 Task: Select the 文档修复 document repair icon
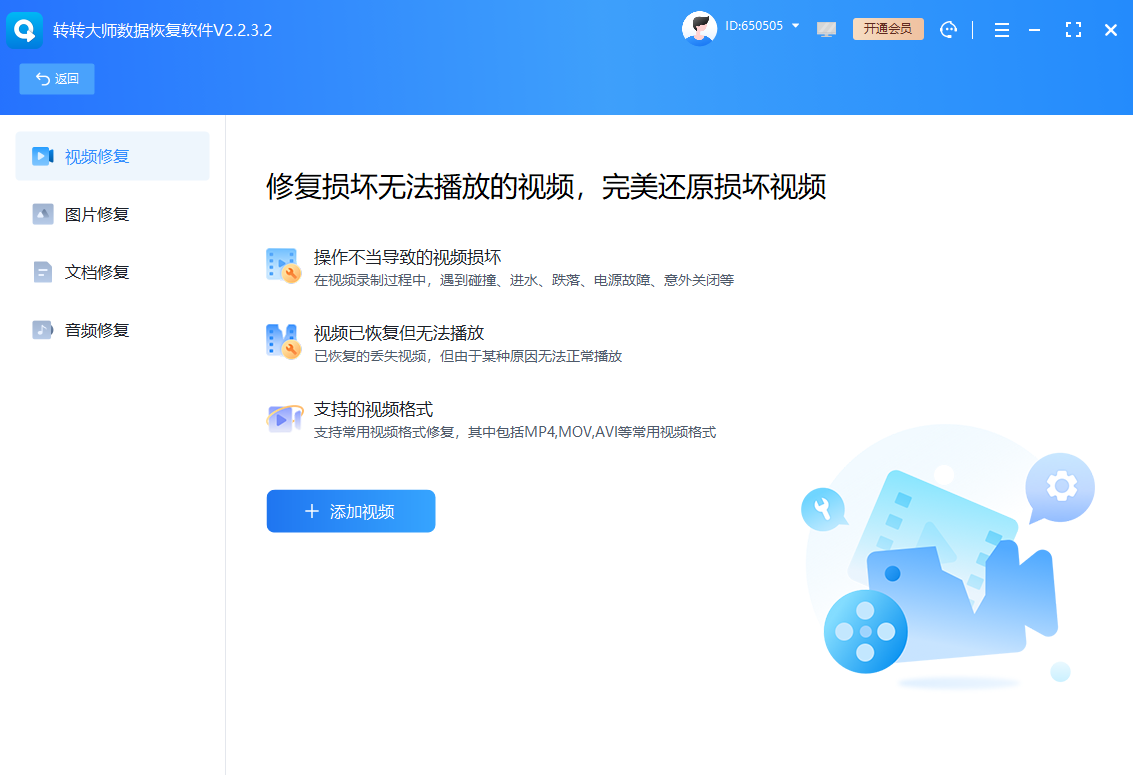pyautogui.click(x=43, y=271)
